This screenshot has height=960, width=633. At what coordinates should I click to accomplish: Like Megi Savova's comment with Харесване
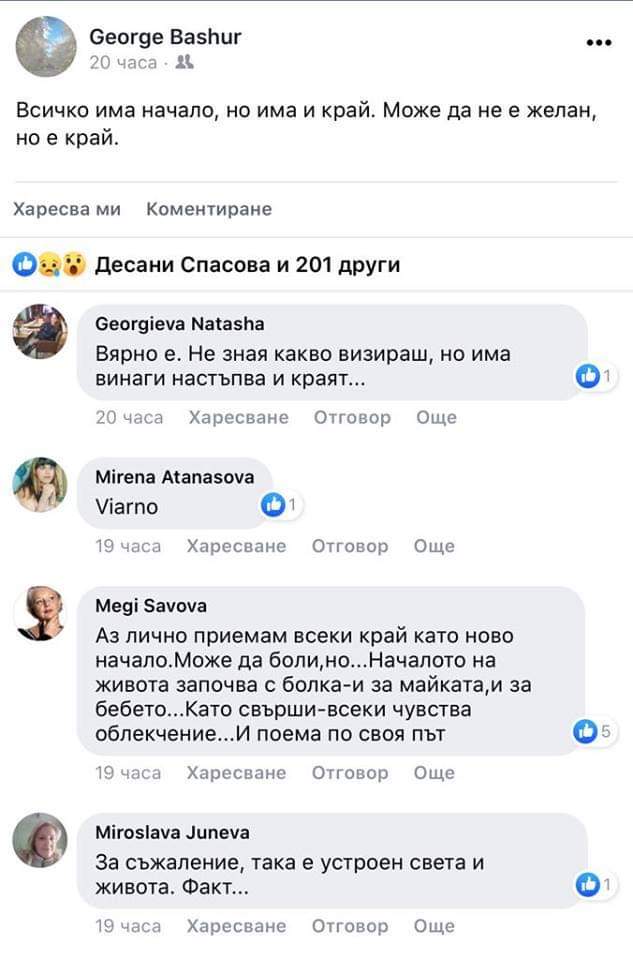point(236,773)
